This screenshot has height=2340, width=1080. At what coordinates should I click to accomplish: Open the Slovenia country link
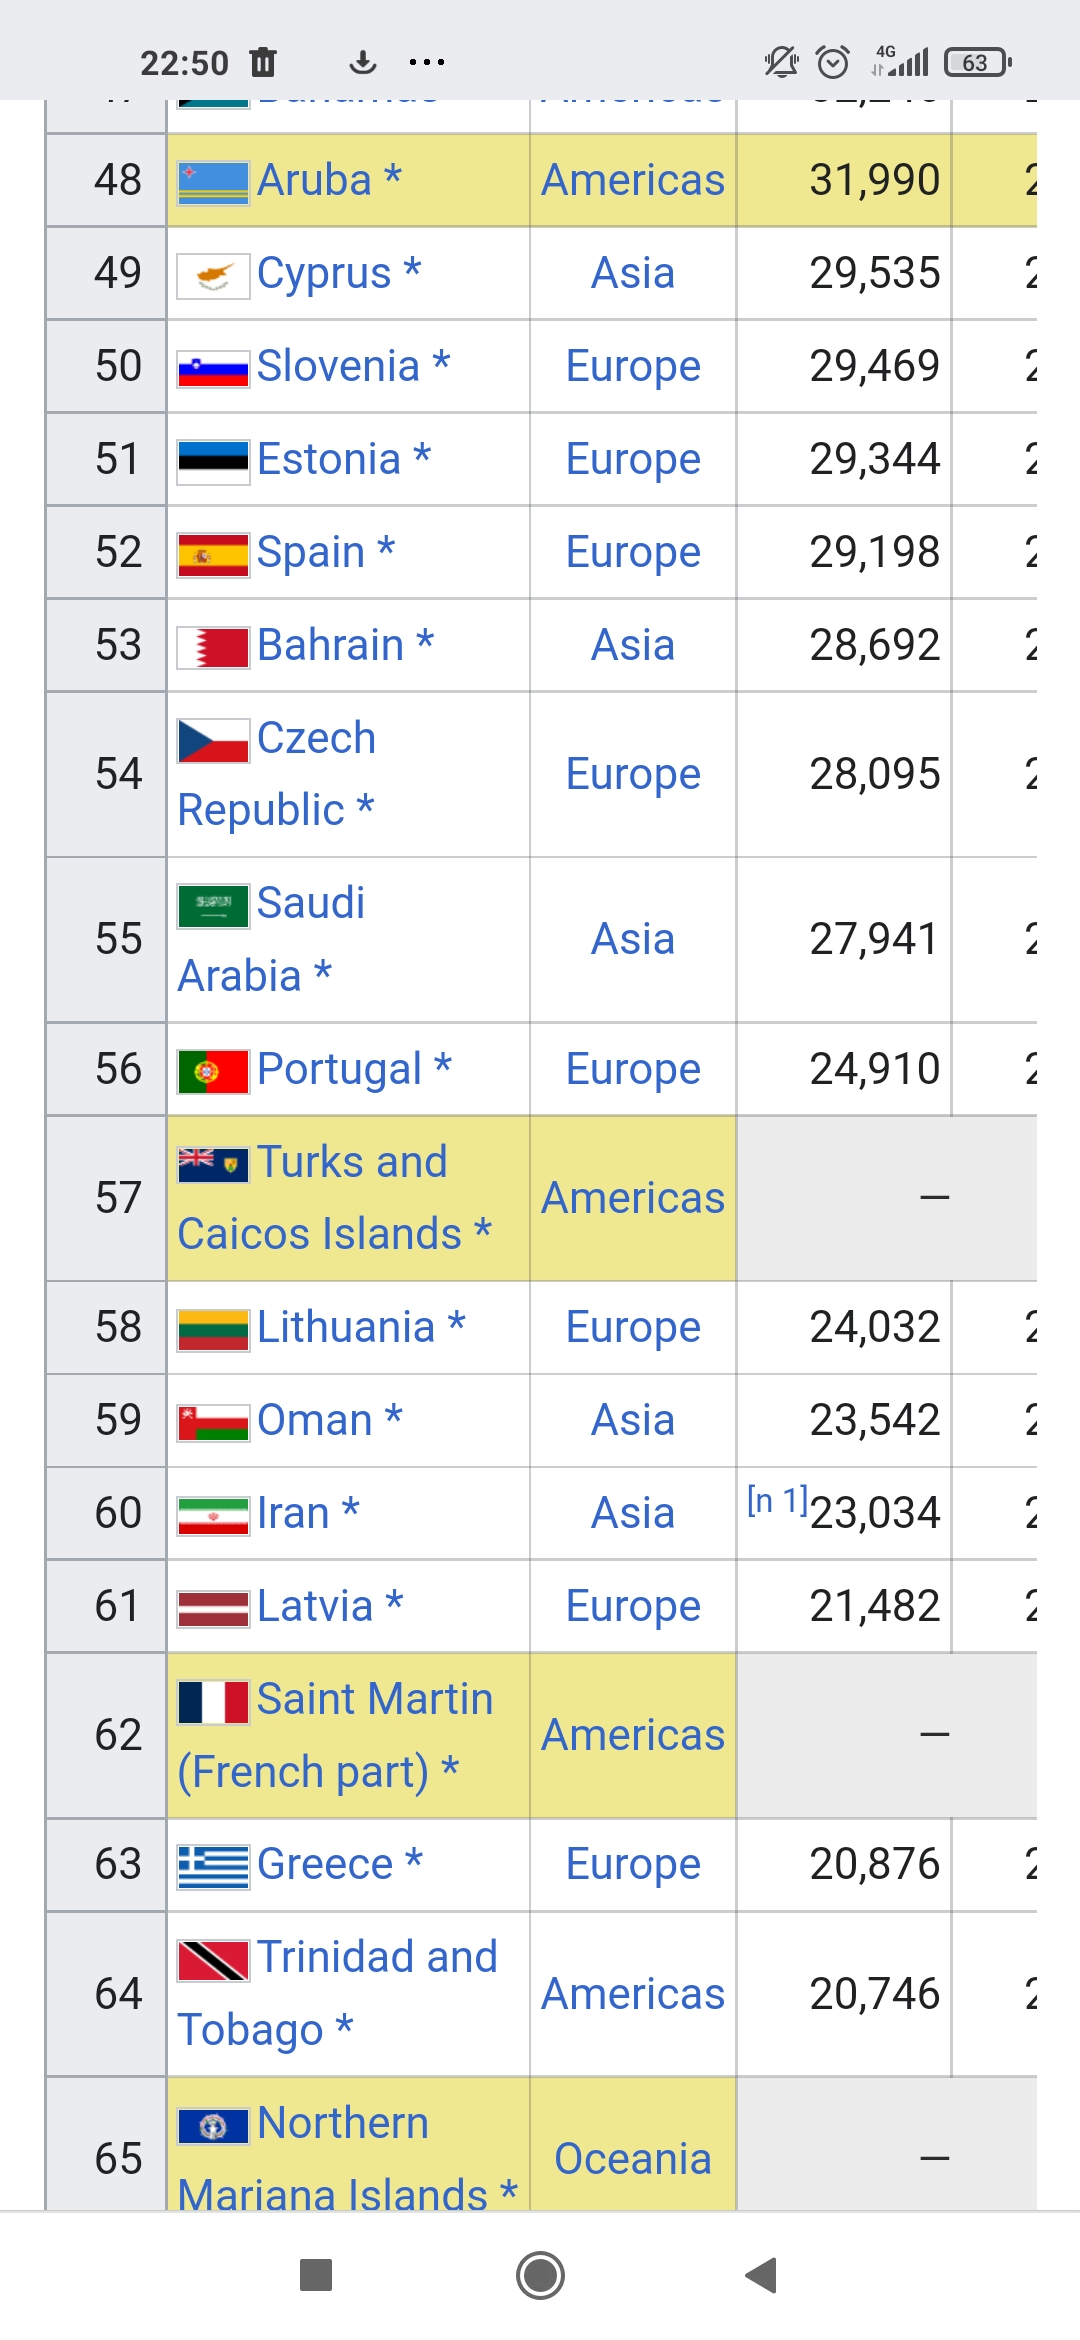tap(338, 366)
